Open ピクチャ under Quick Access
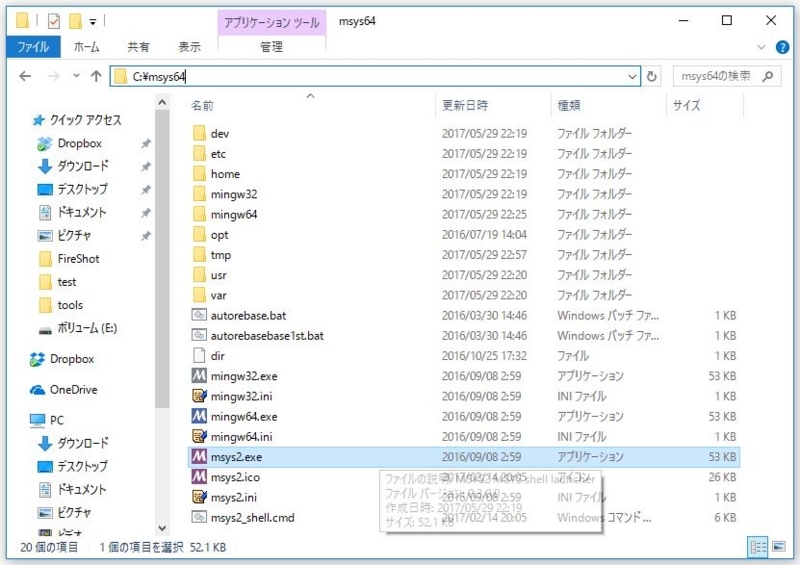800x565 pixels. [x=64, y=235]
